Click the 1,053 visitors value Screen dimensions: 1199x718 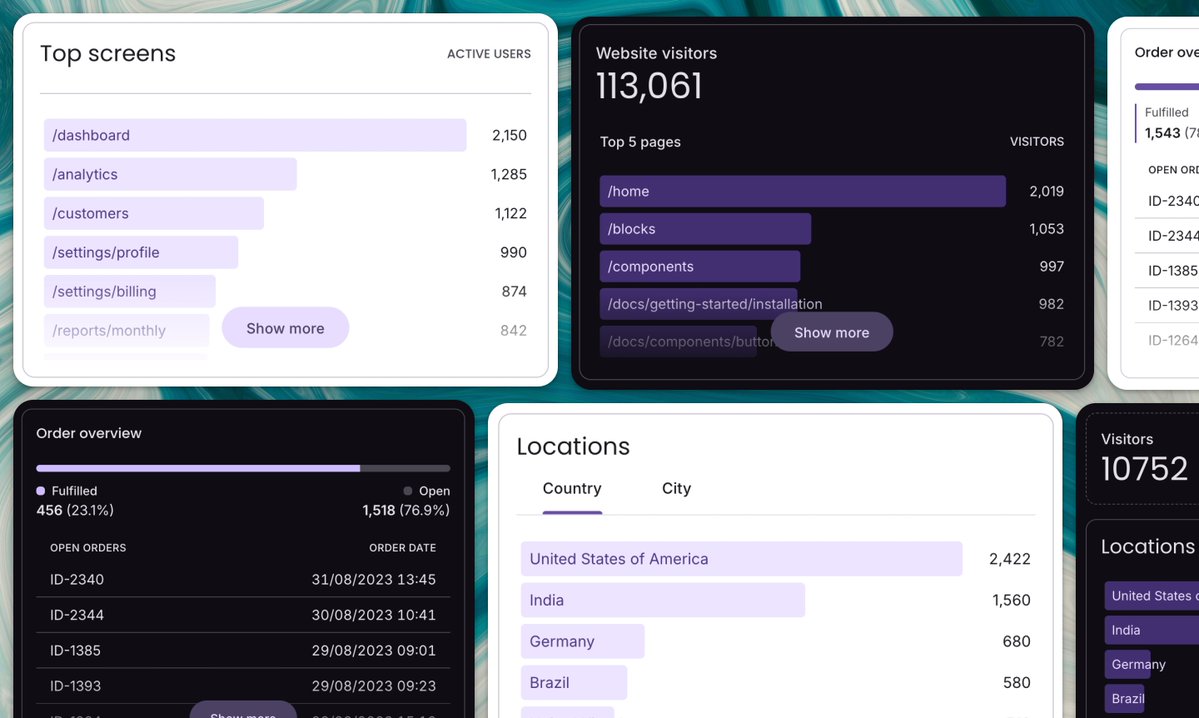tap(1046, 229)
